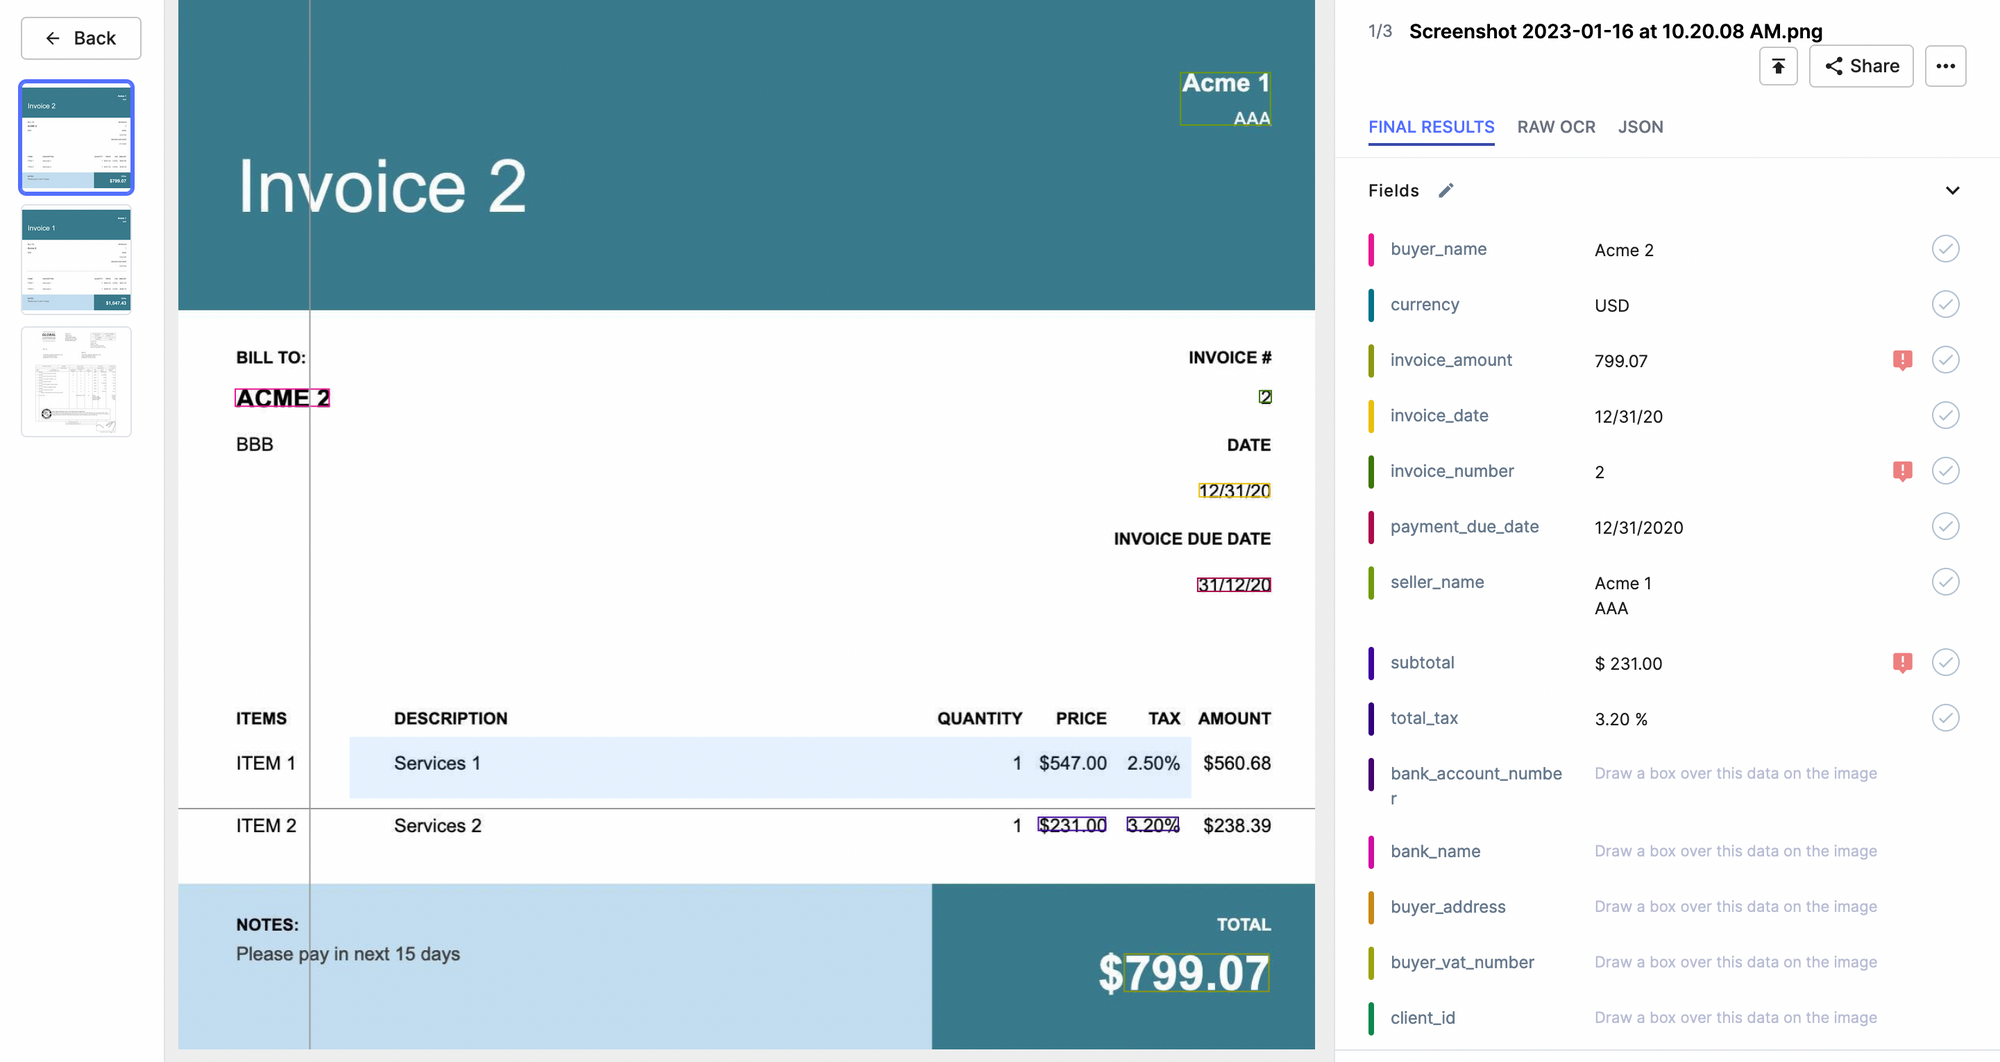This screenshot has width=2000, height=1062.
Task: Mark the total_tax field as verified
Action: 1945,718
